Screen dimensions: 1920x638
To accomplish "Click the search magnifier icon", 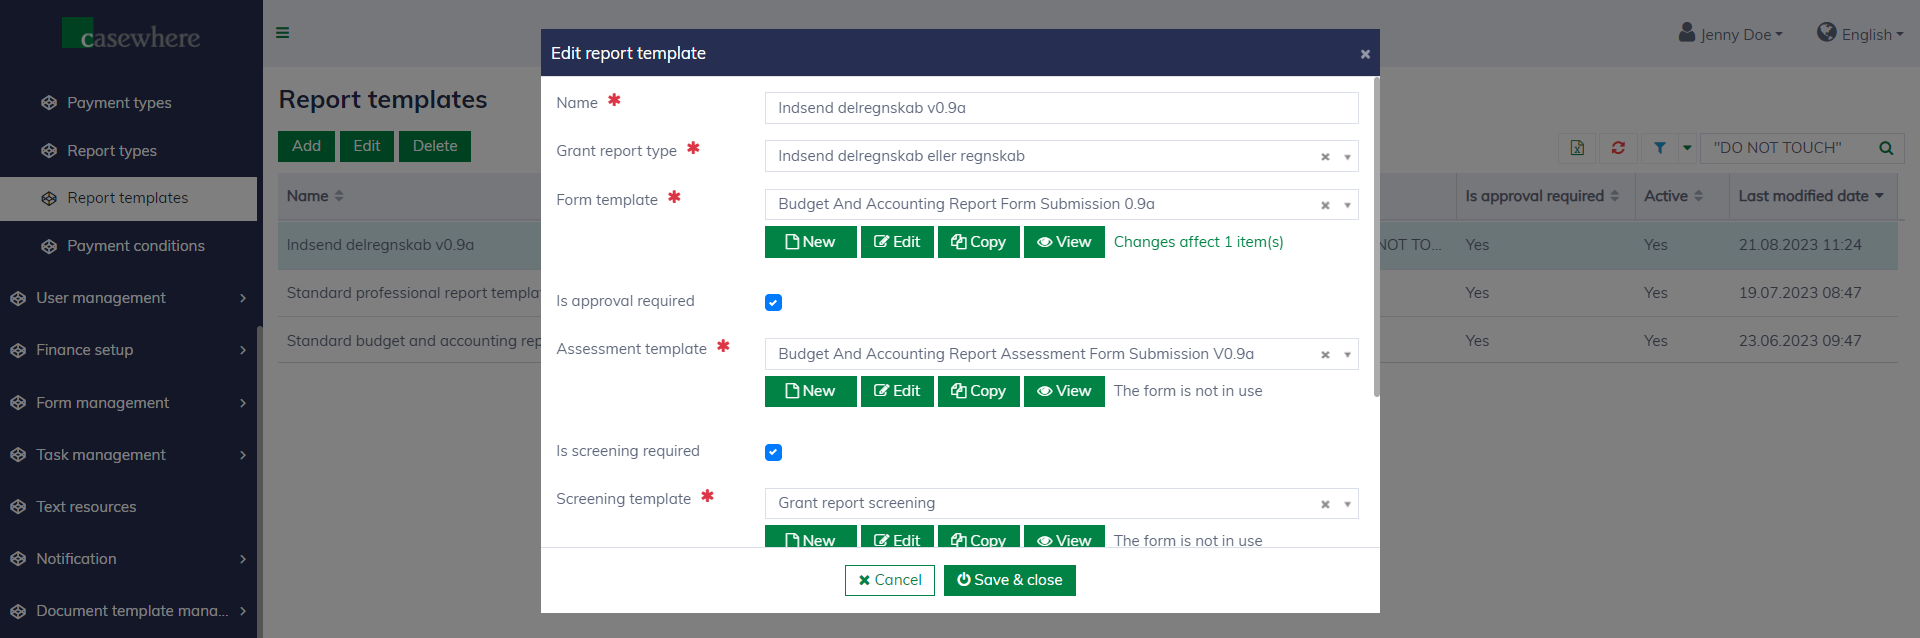I will point(1886,148).
